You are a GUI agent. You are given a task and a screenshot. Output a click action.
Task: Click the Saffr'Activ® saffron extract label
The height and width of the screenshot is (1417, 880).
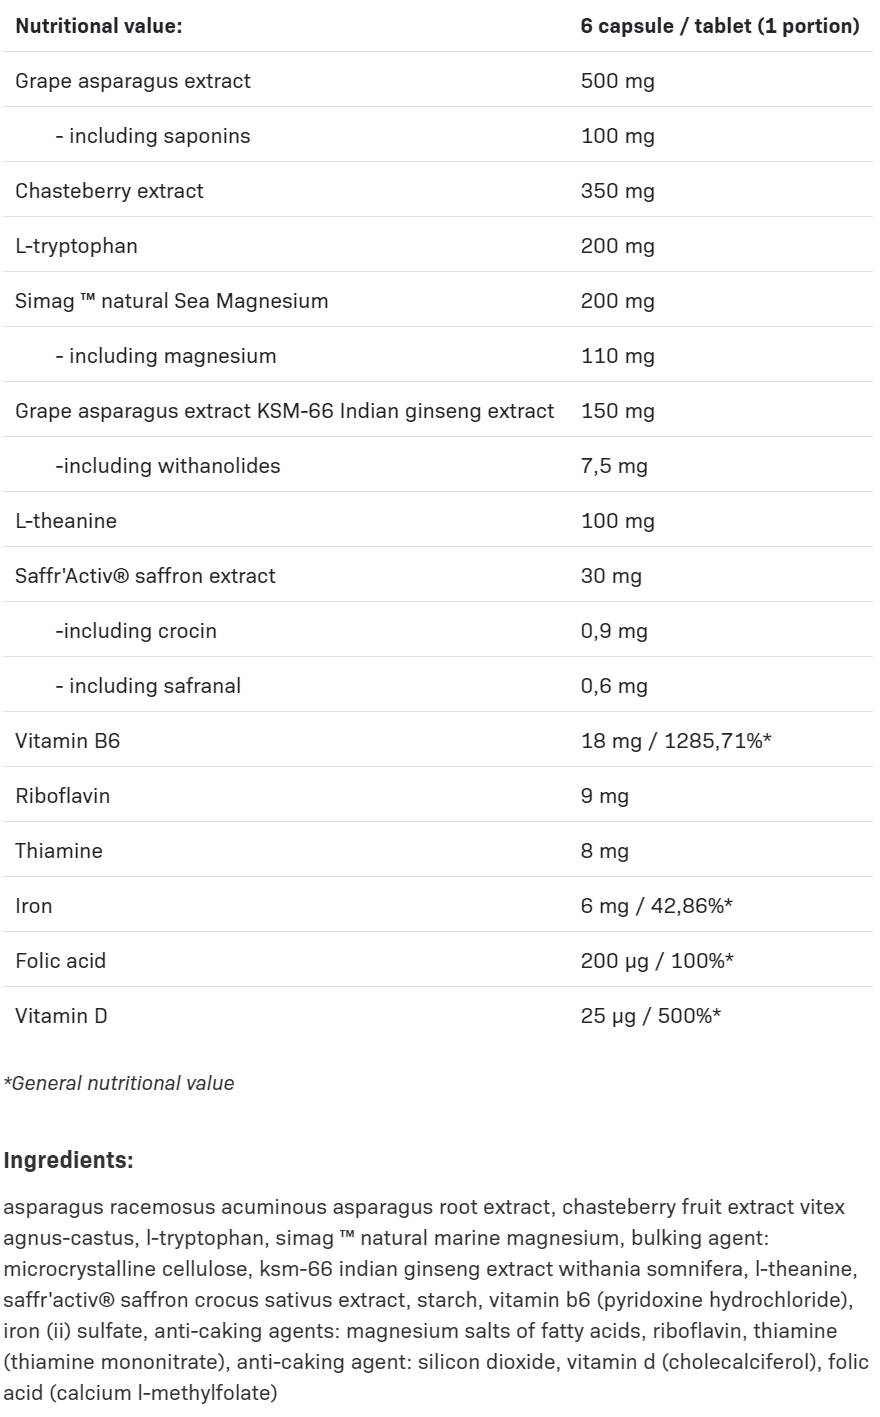pyautogui.click(x=145, y=576)
